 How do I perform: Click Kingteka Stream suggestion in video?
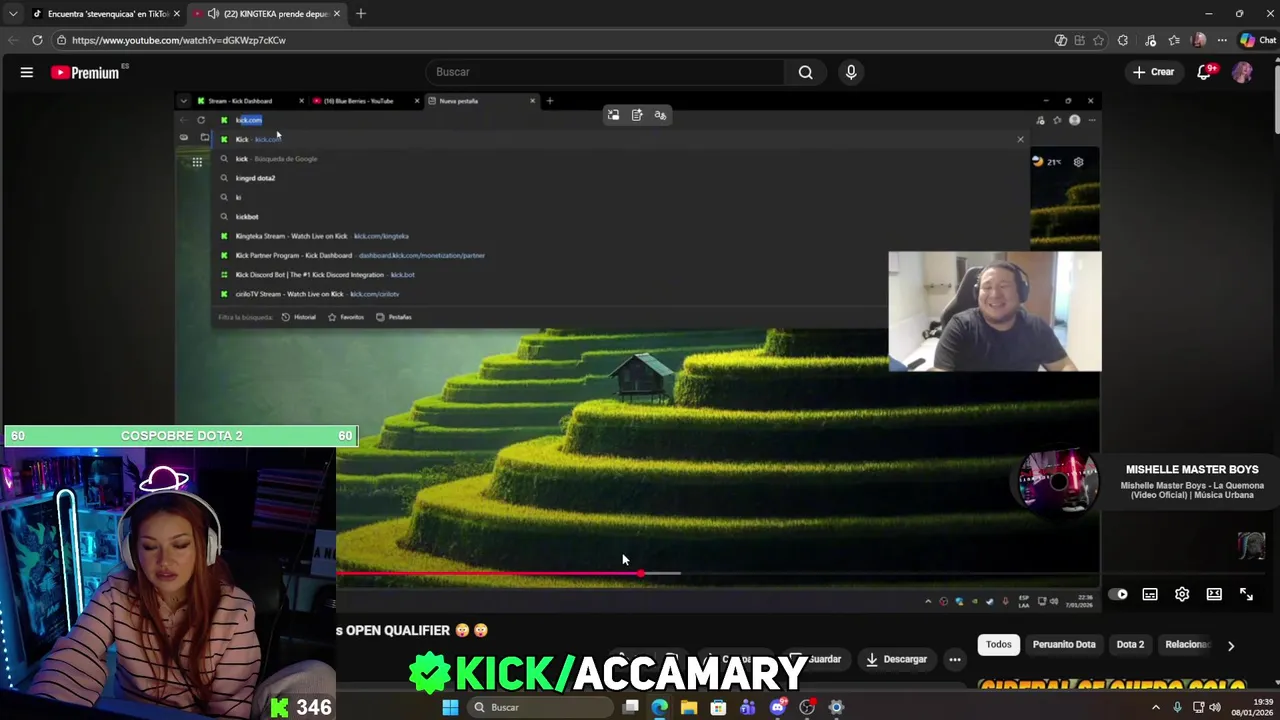(322, 236)
